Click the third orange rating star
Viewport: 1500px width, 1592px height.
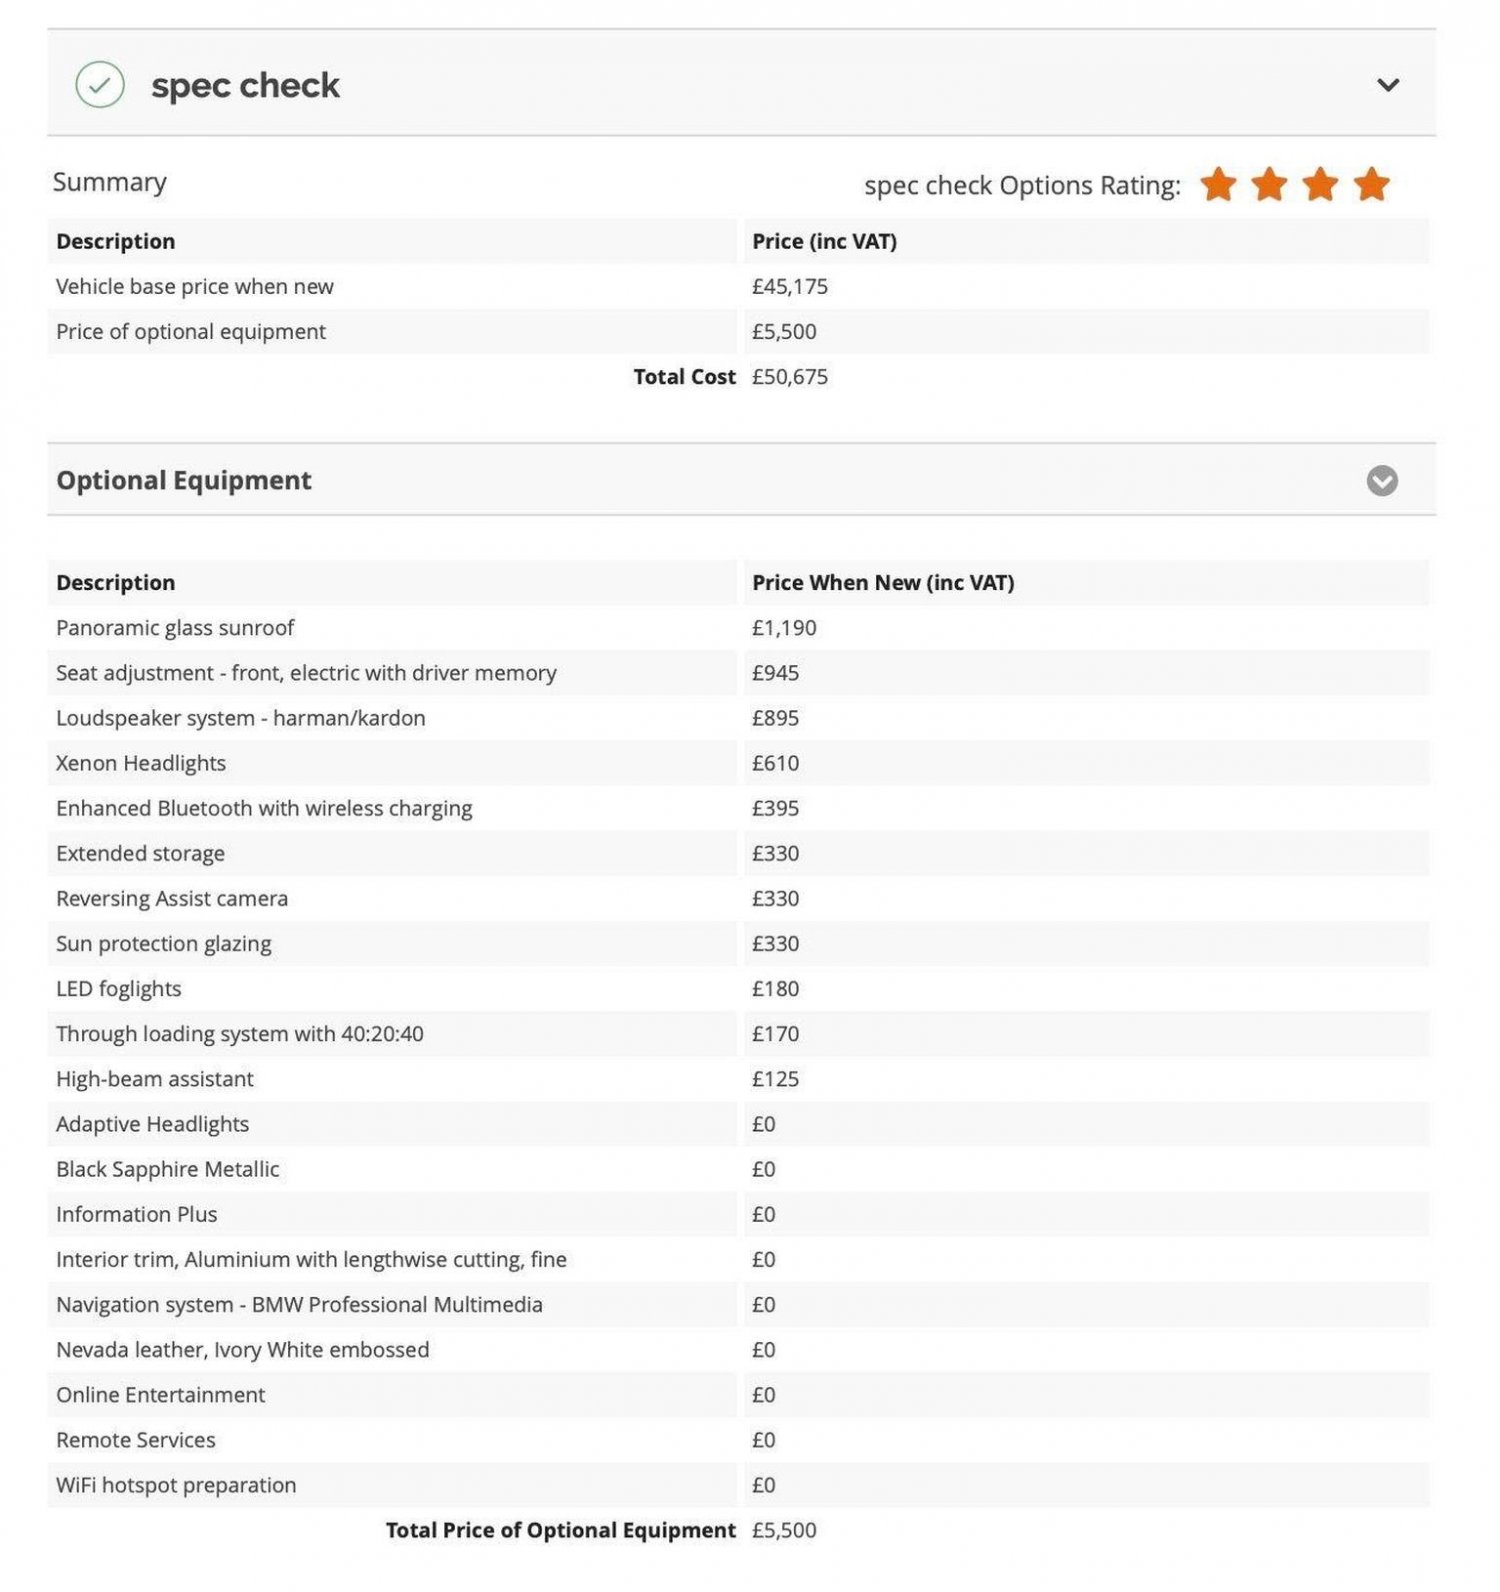[x=1320, y=185]
